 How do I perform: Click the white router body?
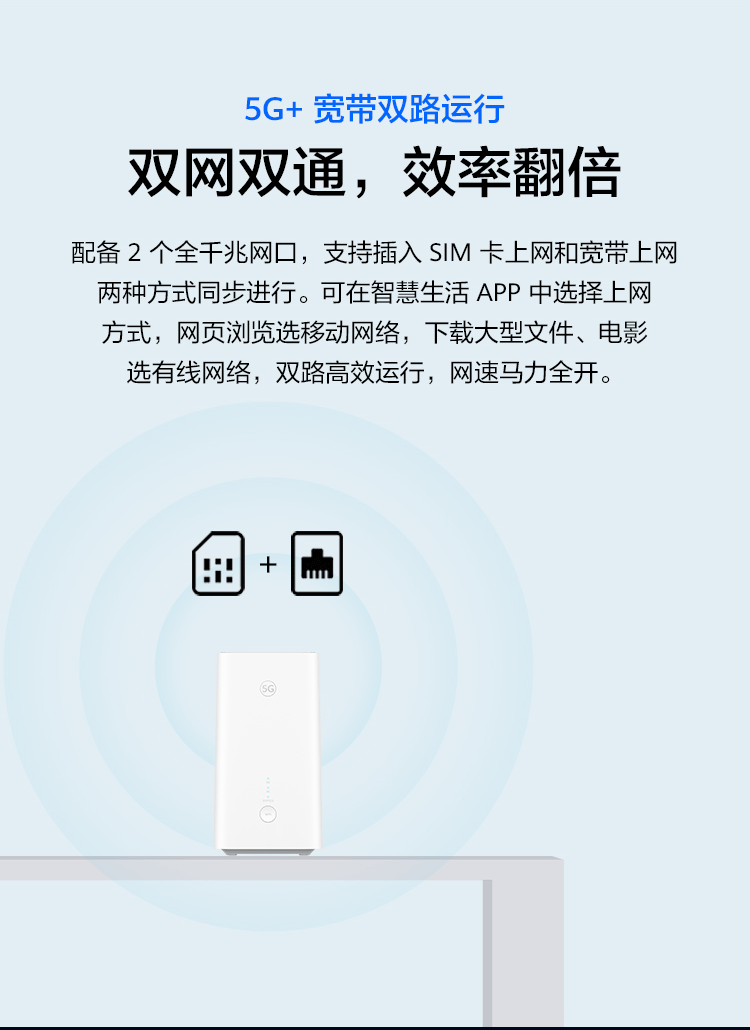(x=268, y=750)
